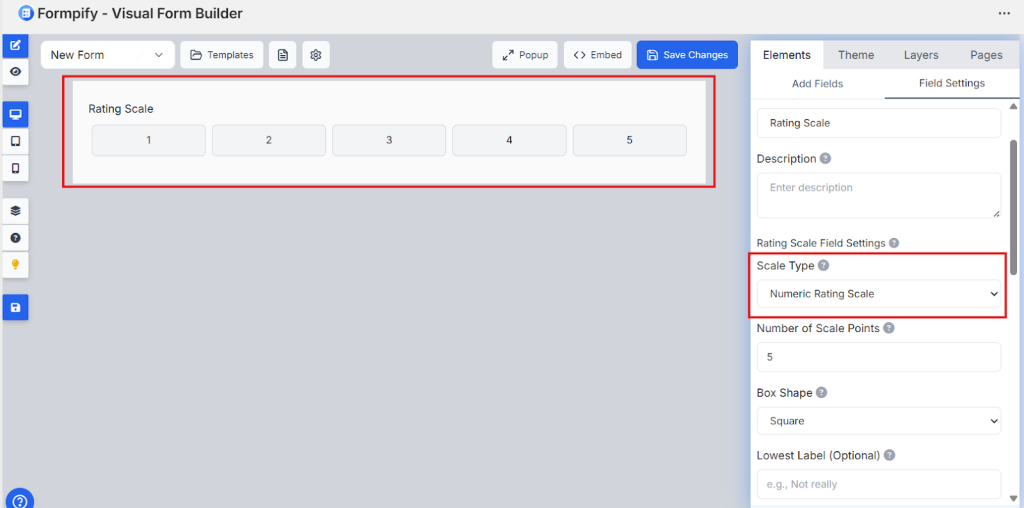This screenshot has height=508, width=1024.
Task: Open the New Form dropdown
Action: (107, 55)
